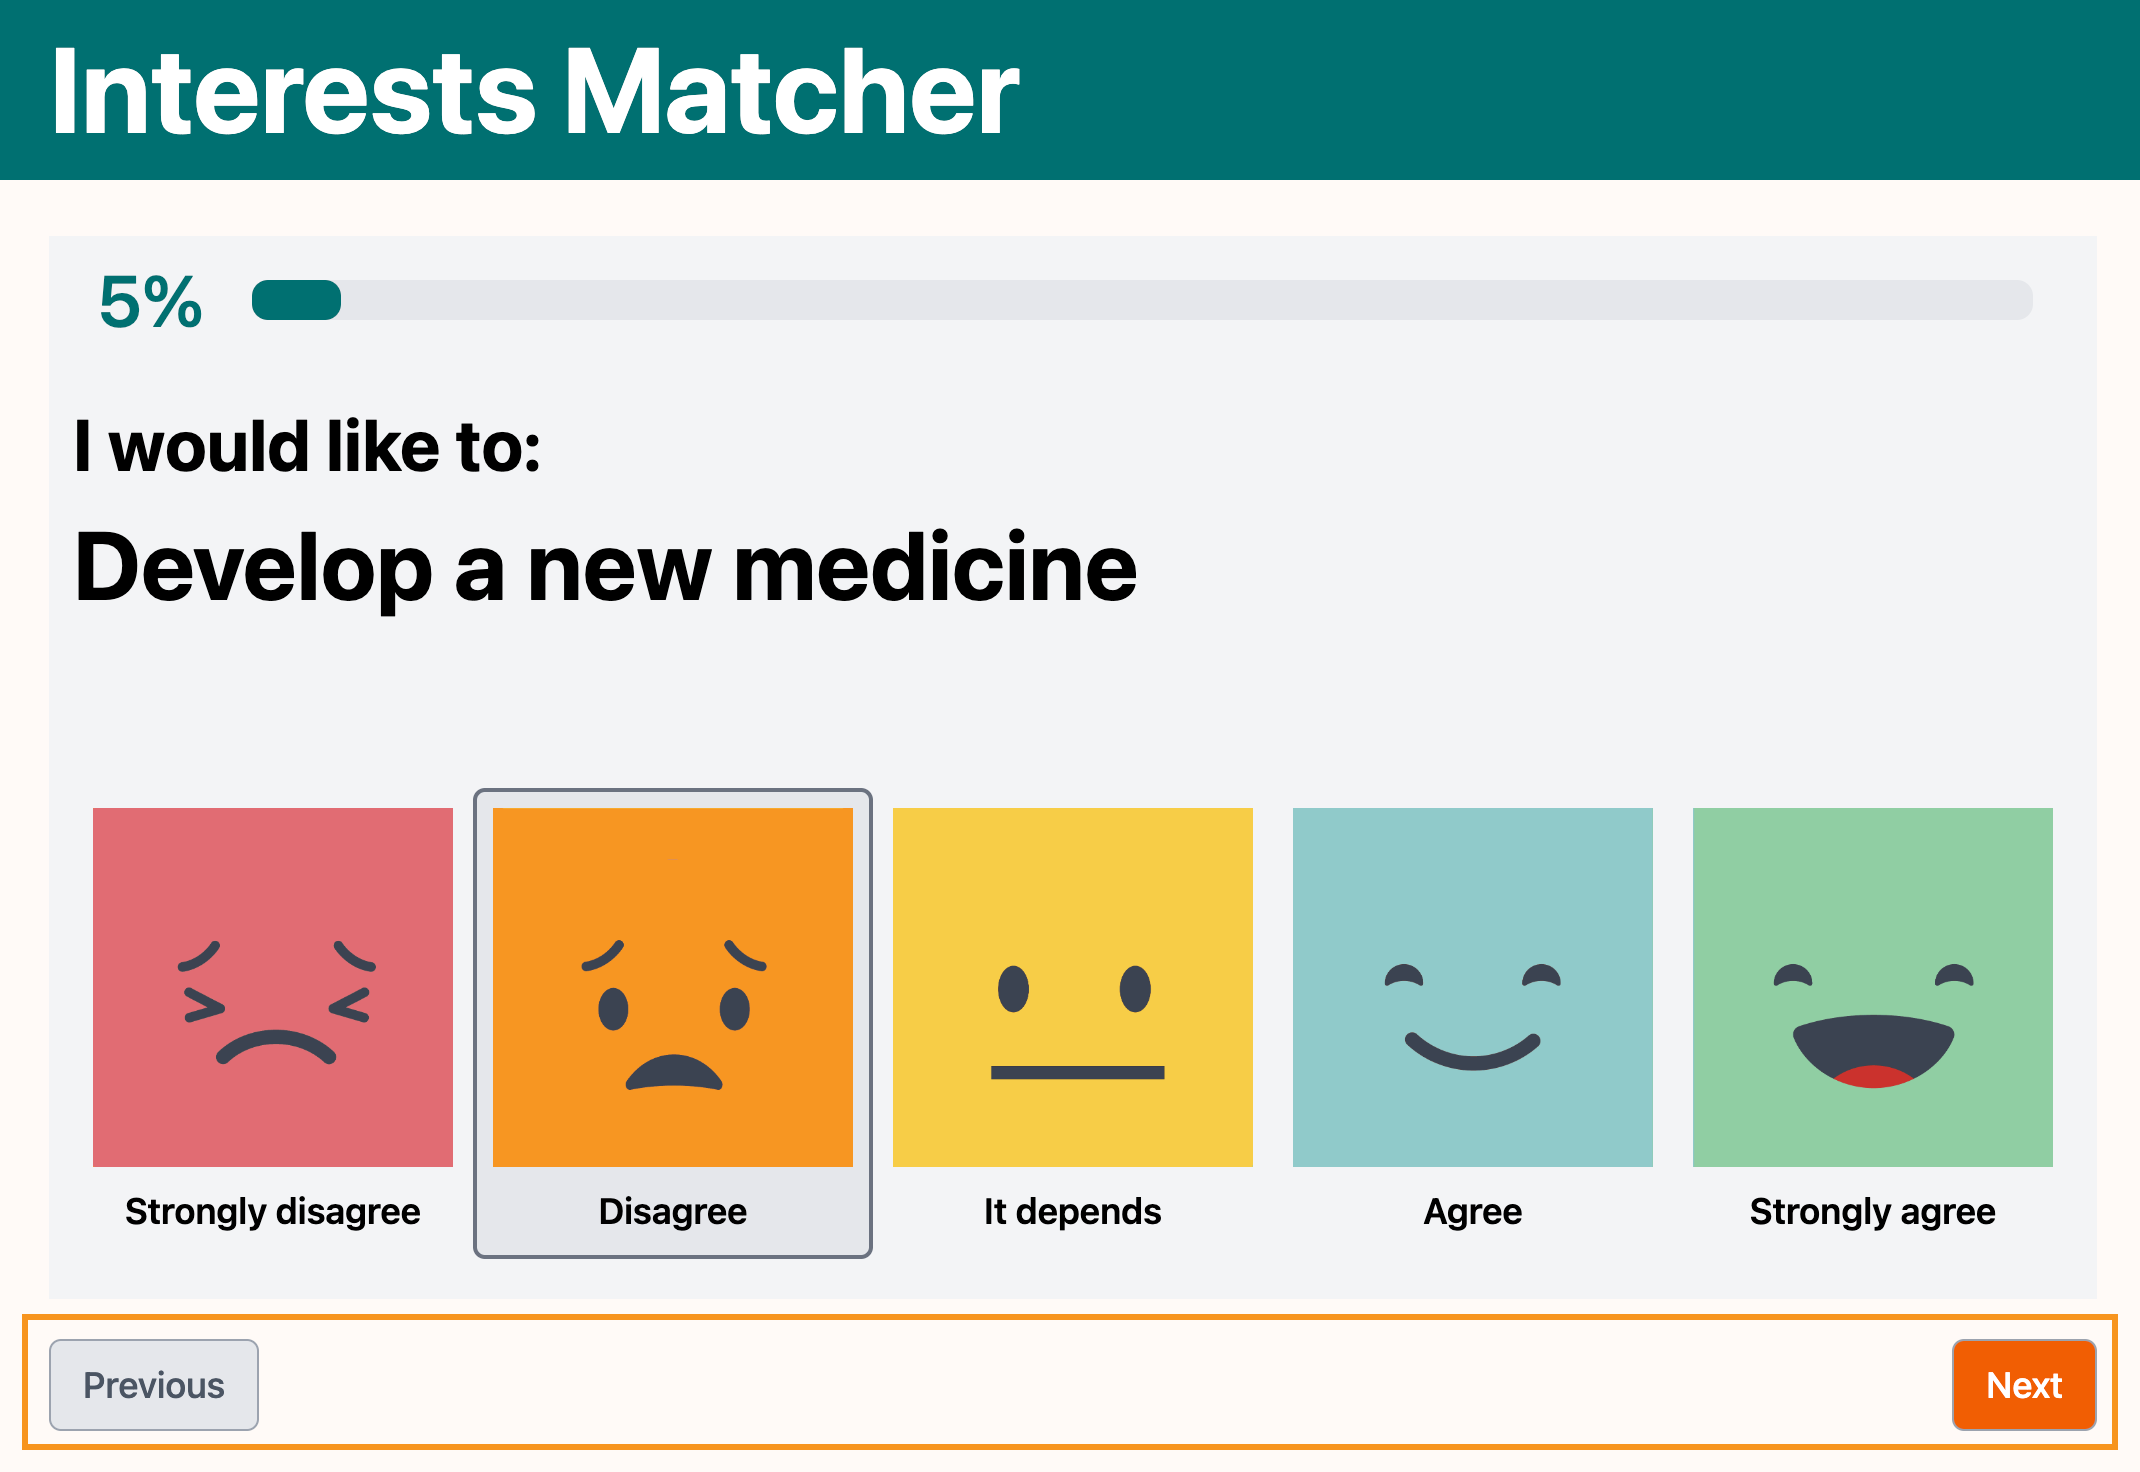Select the "It depends" option label
This screenshot has width=2140, height=1472.
[1072, 1211]
